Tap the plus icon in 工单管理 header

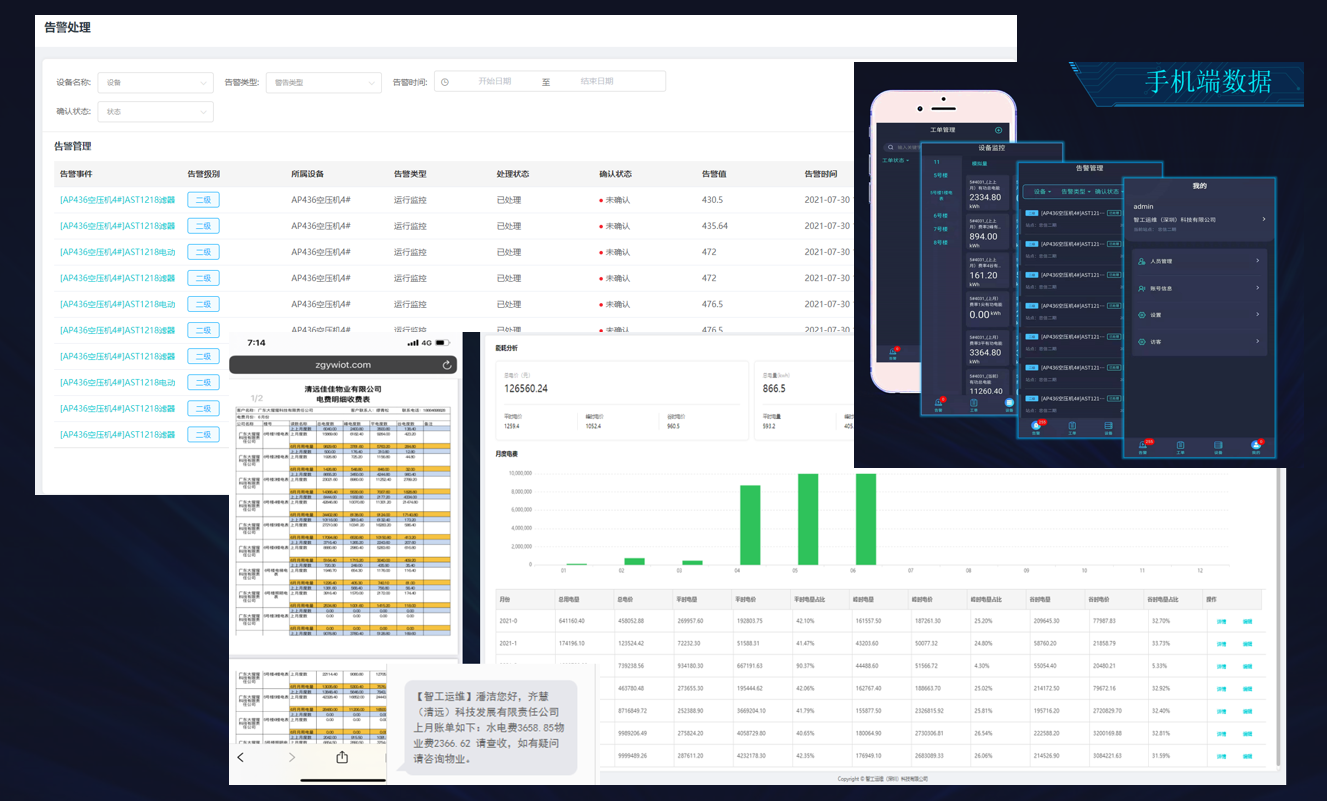998,130
